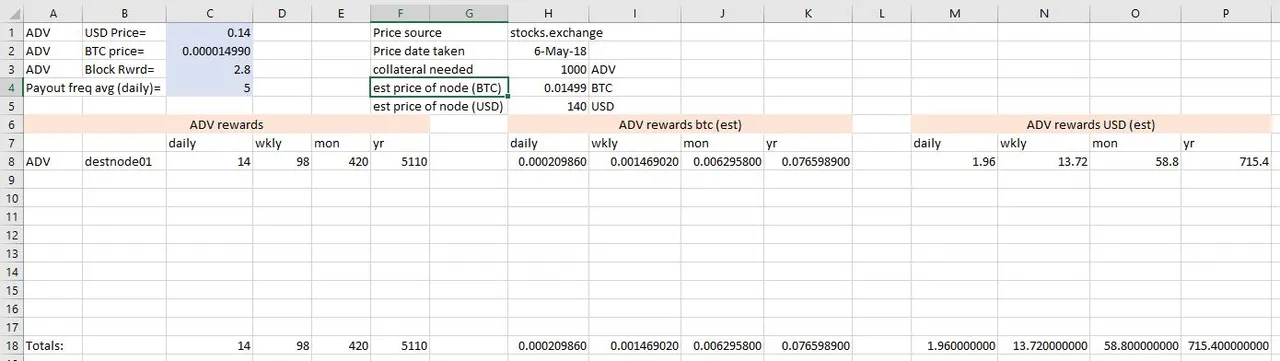Click payout frequency value 5
The width and height of the screenshot is (1280, 361).
[x=209, y=88]
